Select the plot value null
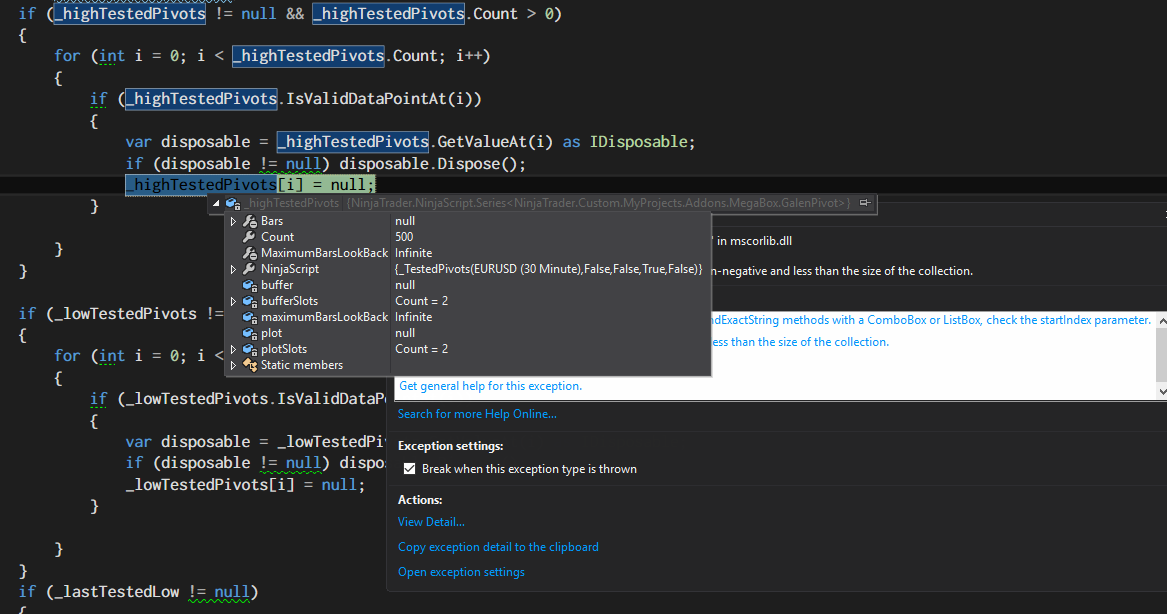The height and width of the screenshot is (614, 1167). [405, 333]
